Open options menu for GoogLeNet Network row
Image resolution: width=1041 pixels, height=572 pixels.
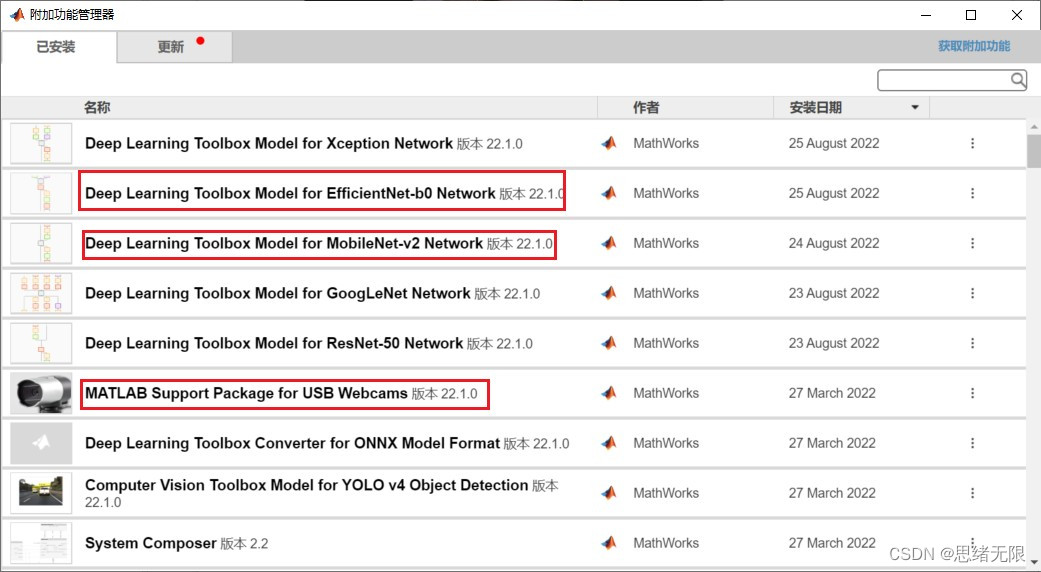tap(972, 293)
